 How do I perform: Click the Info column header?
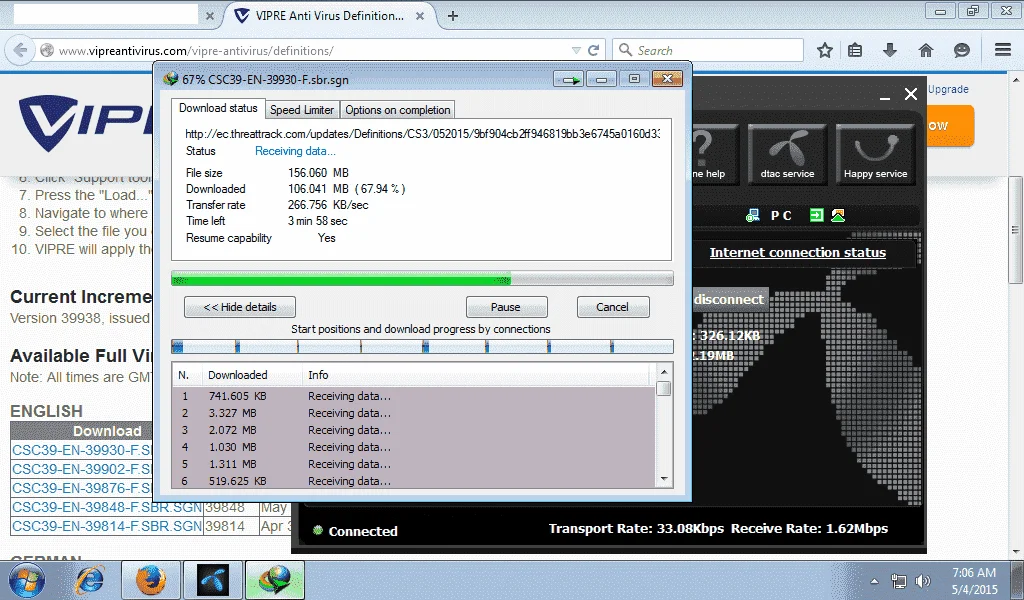318,375
